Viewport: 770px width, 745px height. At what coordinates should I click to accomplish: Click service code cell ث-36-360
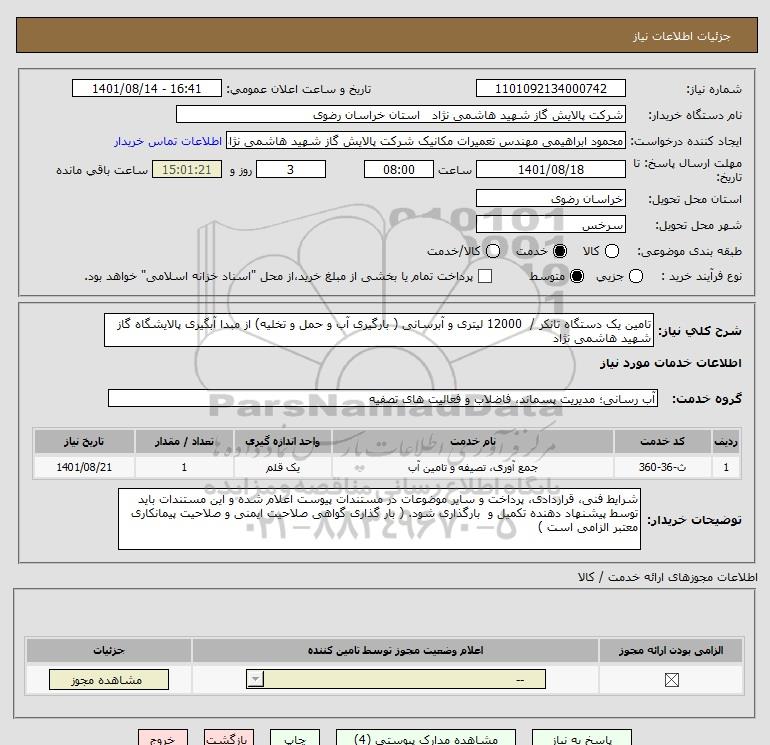coord(662,467)
